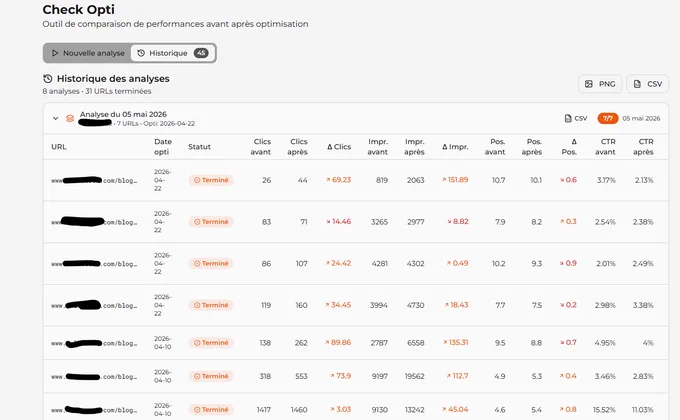Click the Pos. après column header
Screen dimensions: 680x420
point(532,147)
